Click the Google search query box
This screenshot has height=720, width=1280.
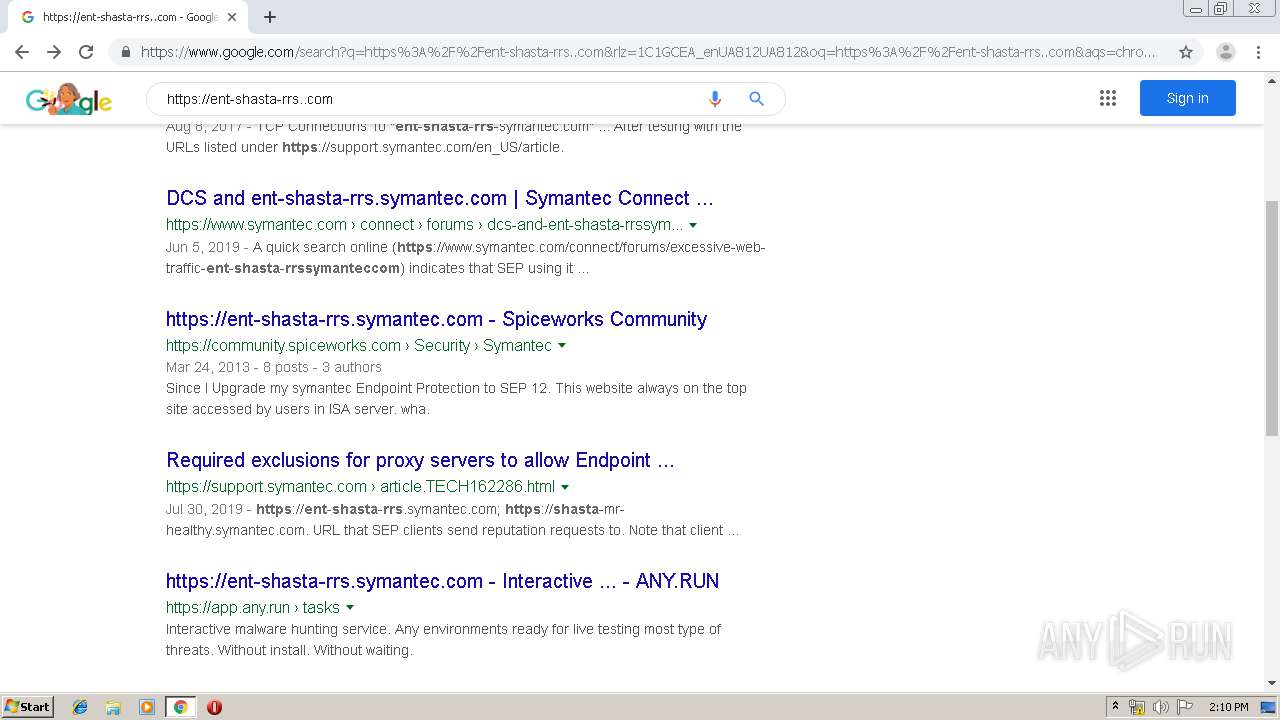pos(425,99)
